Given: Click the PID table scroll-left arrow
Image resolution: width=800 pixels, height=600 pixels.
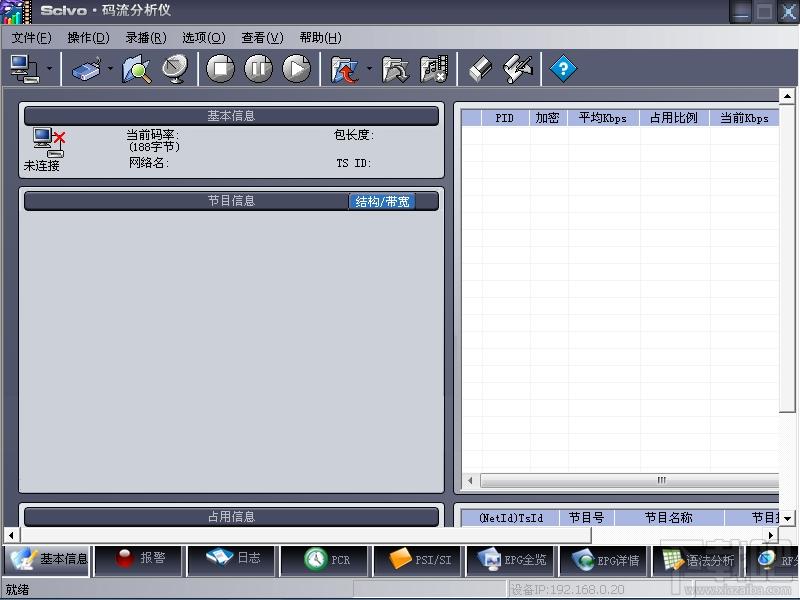Looking at the screenshot, I should [x=470, y=480].
